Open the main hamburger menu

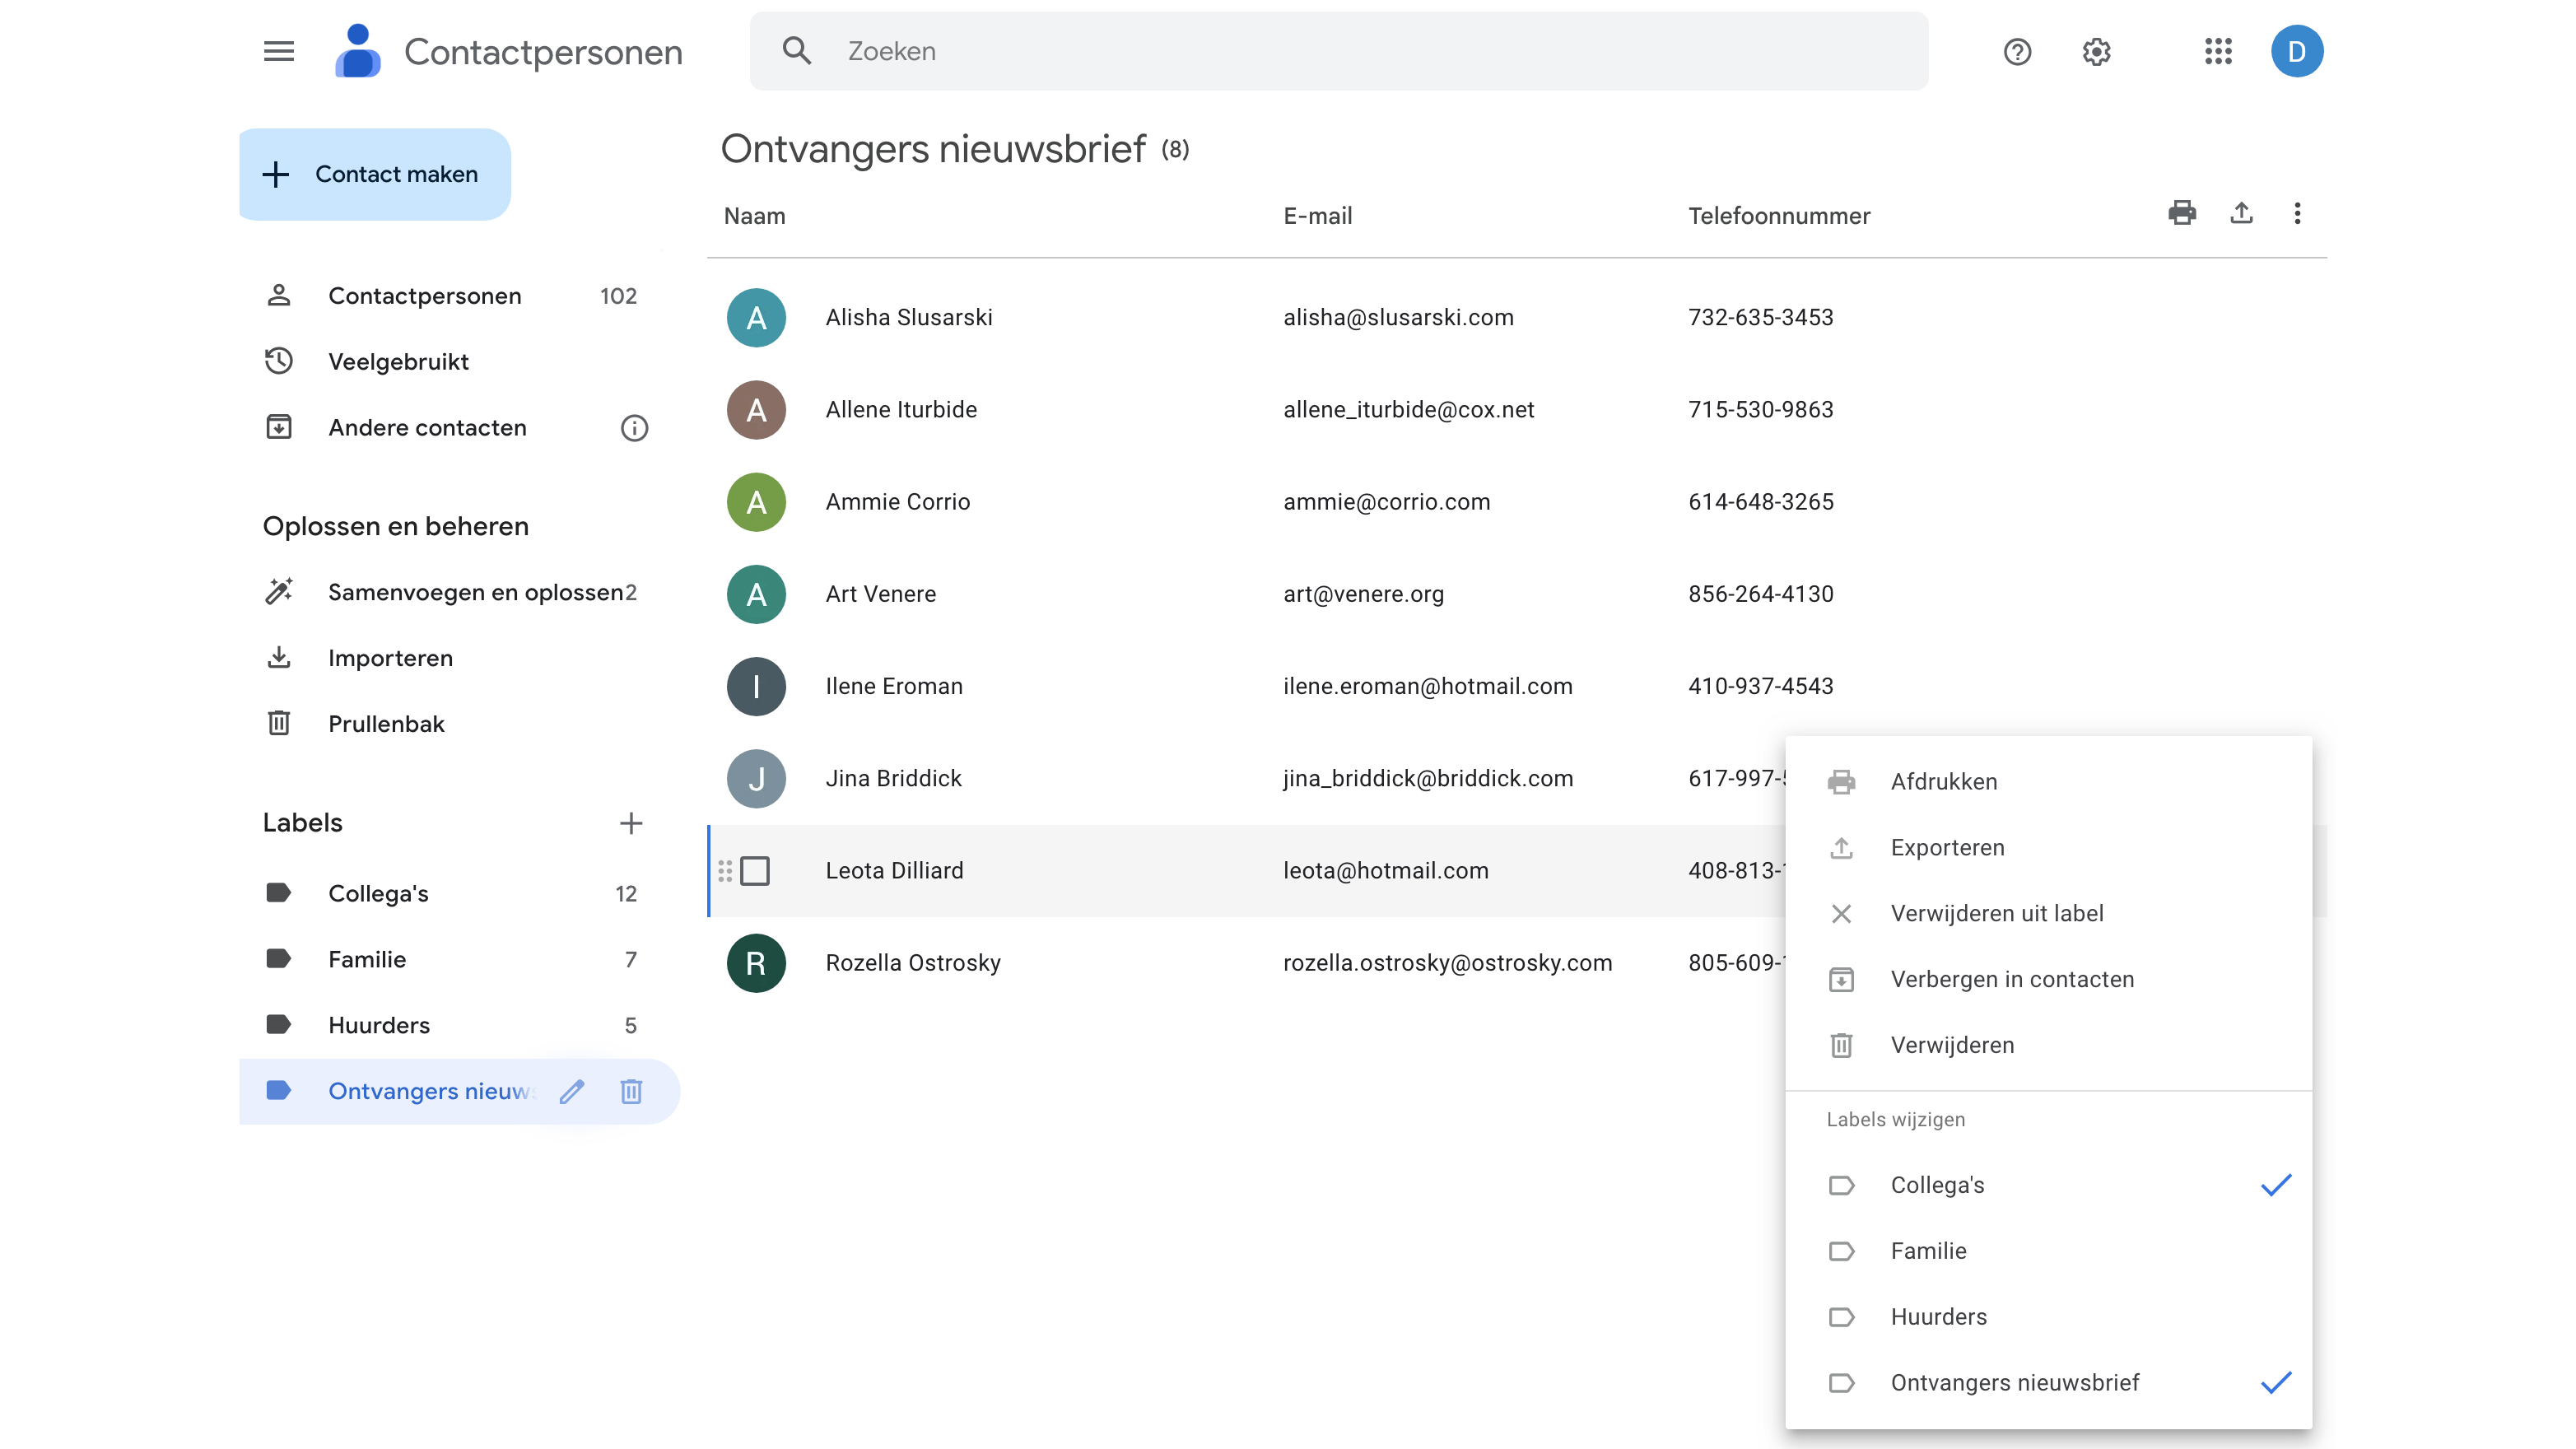(279, 51)
